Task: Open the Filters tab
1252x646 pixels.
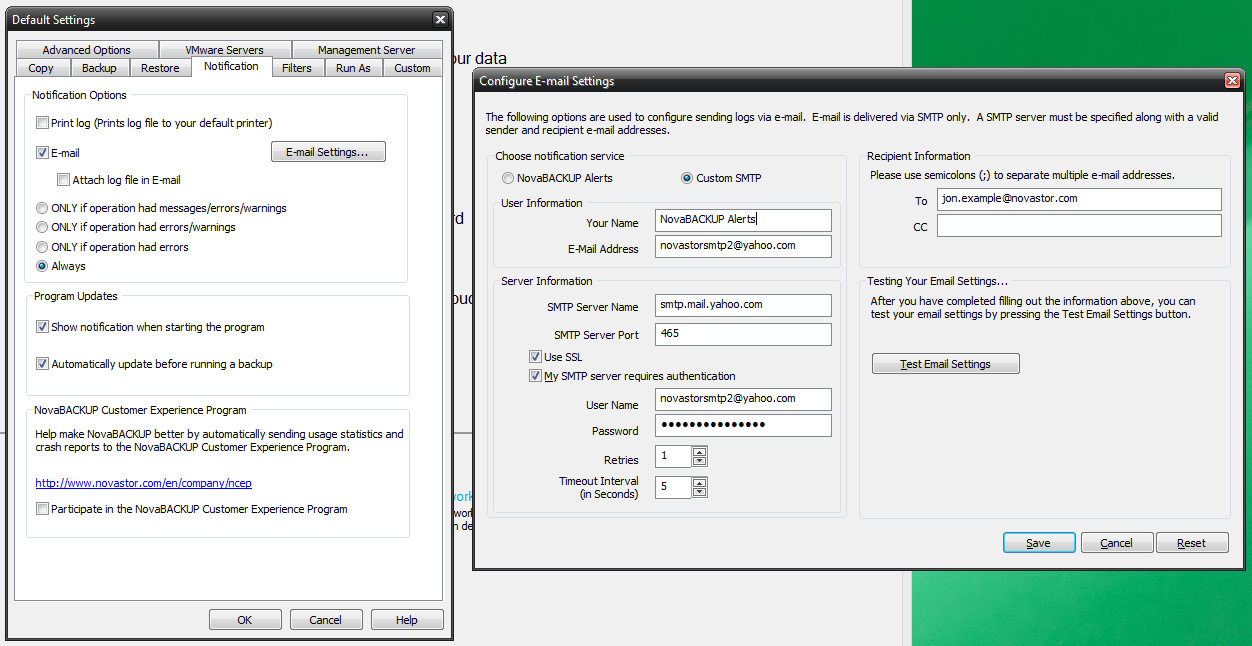Action: click(x=297, y=68)
